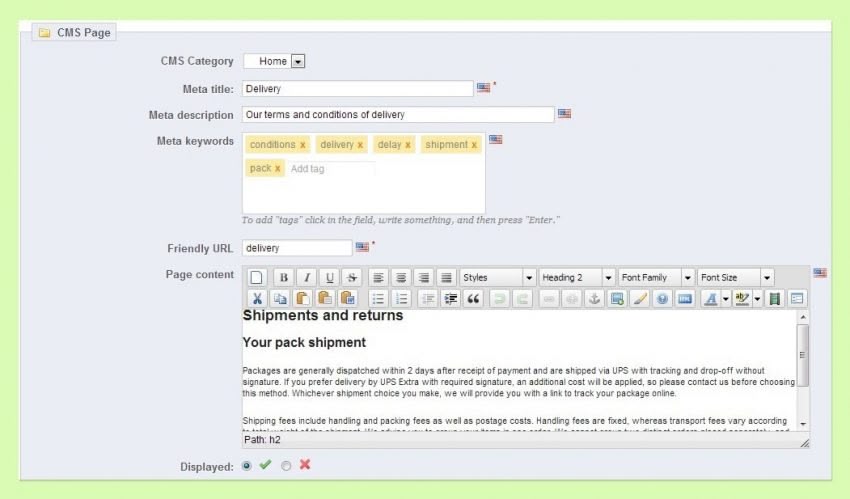Remove the 'delay' keyword tag
The width and height of the screenshot is (850, 499).
(408, 145)
